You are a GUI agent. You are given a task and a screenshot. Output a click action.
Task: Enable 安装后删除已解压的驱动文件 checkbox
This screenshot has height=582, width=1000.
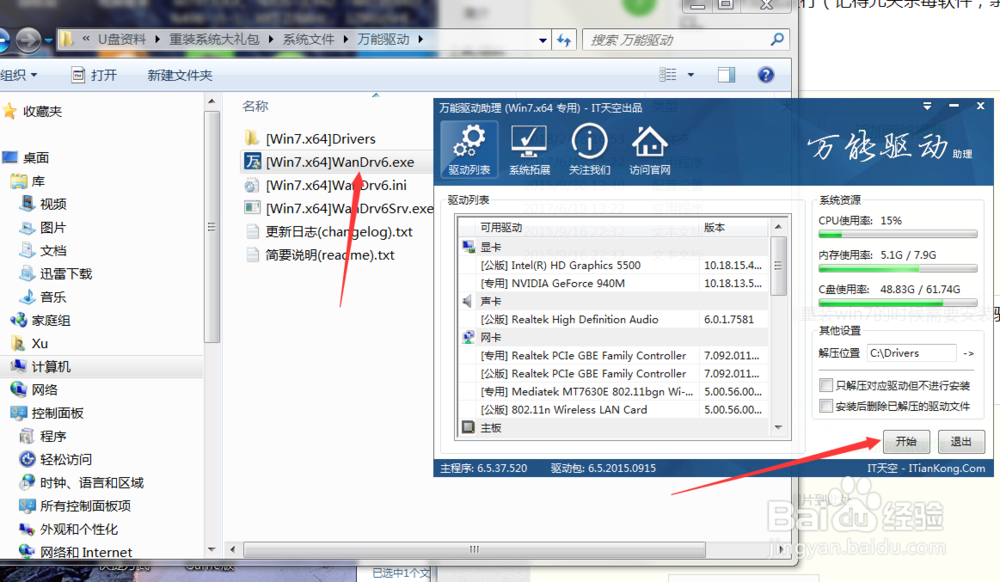(826, 406)
